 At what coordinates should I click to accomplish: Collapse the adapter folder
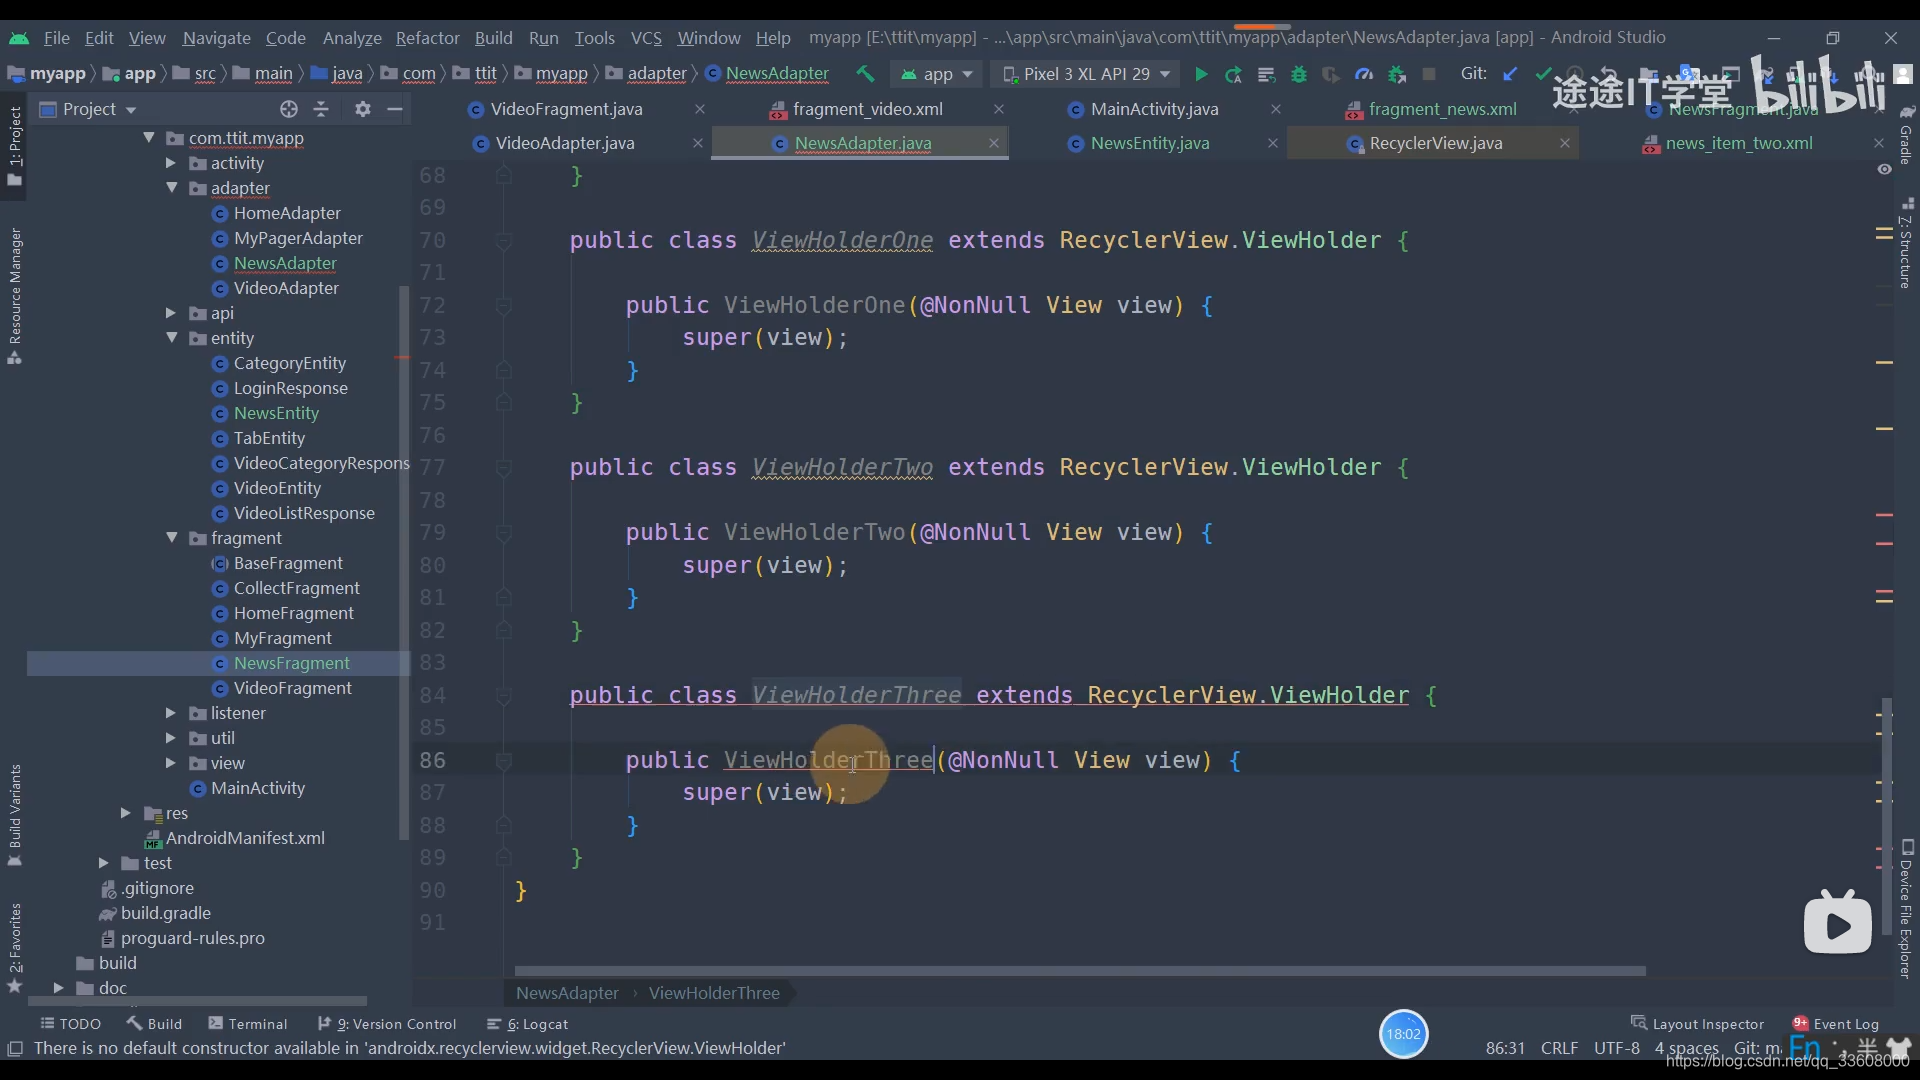pyautogui.click(x=171, y=188)
